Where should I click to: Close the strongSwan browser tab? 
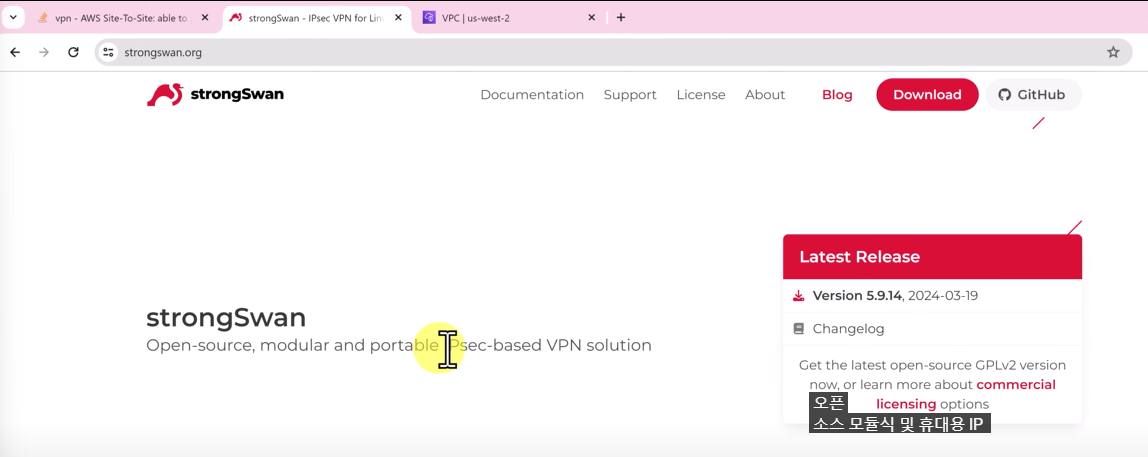pos(398,18)
